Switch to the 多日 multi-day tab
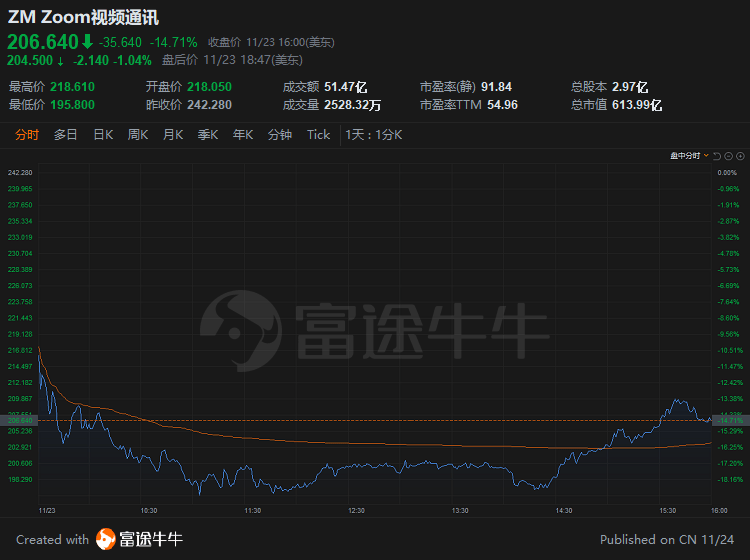 tap(66, 135)
